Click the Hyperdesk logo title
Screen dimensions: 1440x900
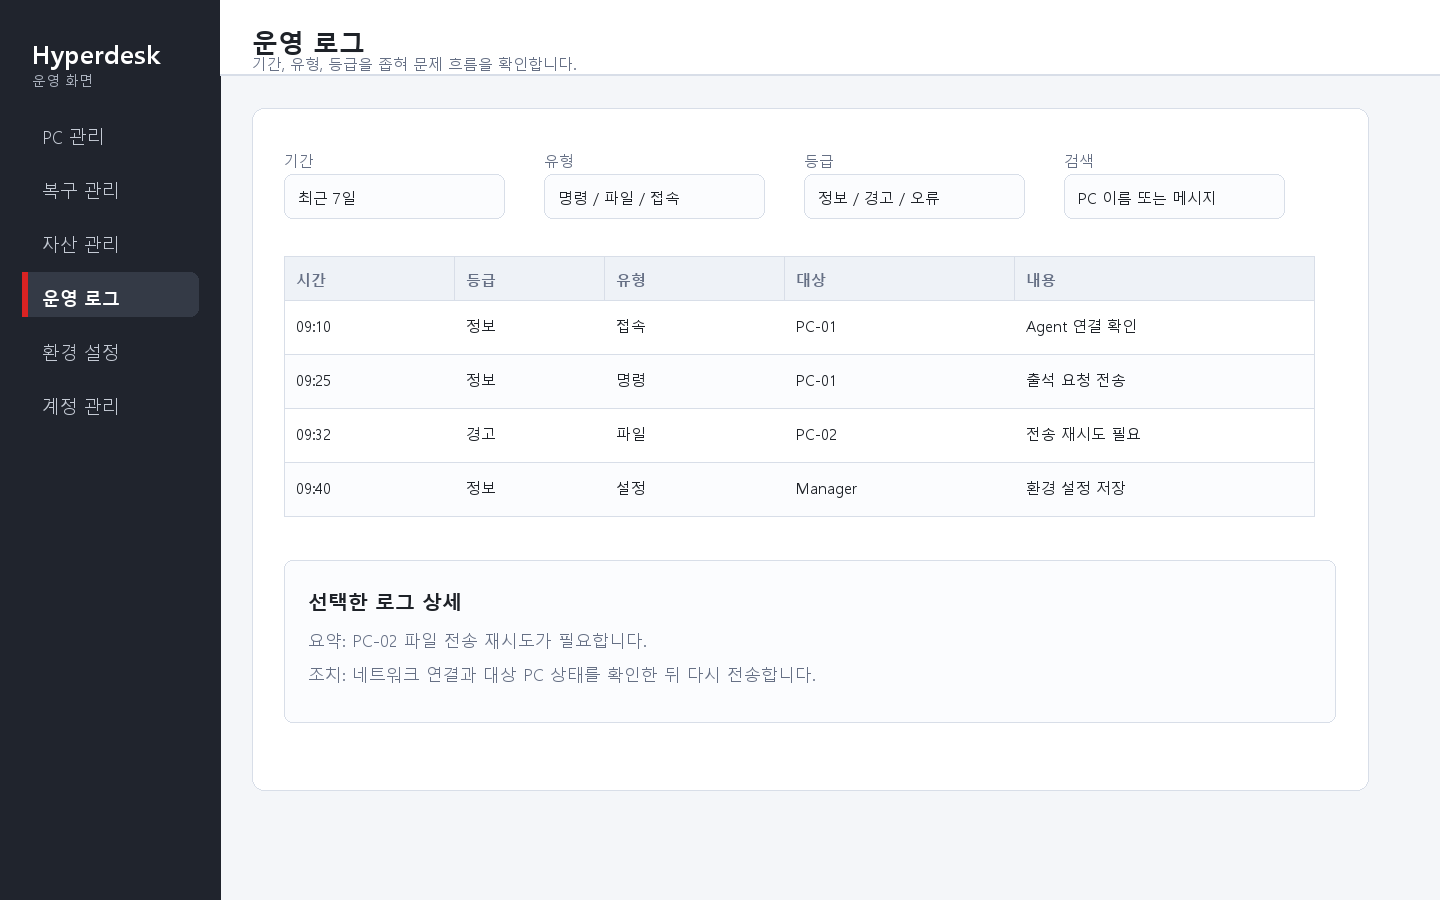(x=96, y=55)
